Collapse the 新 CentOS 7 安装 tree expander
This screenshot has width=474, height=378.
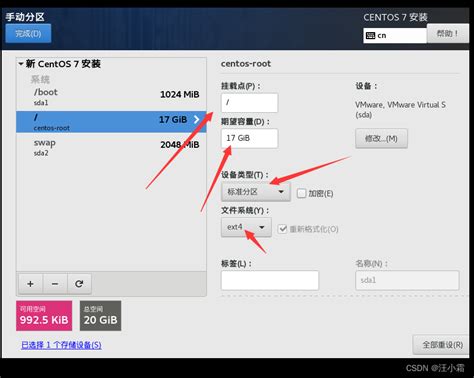(x=21, y=63)
